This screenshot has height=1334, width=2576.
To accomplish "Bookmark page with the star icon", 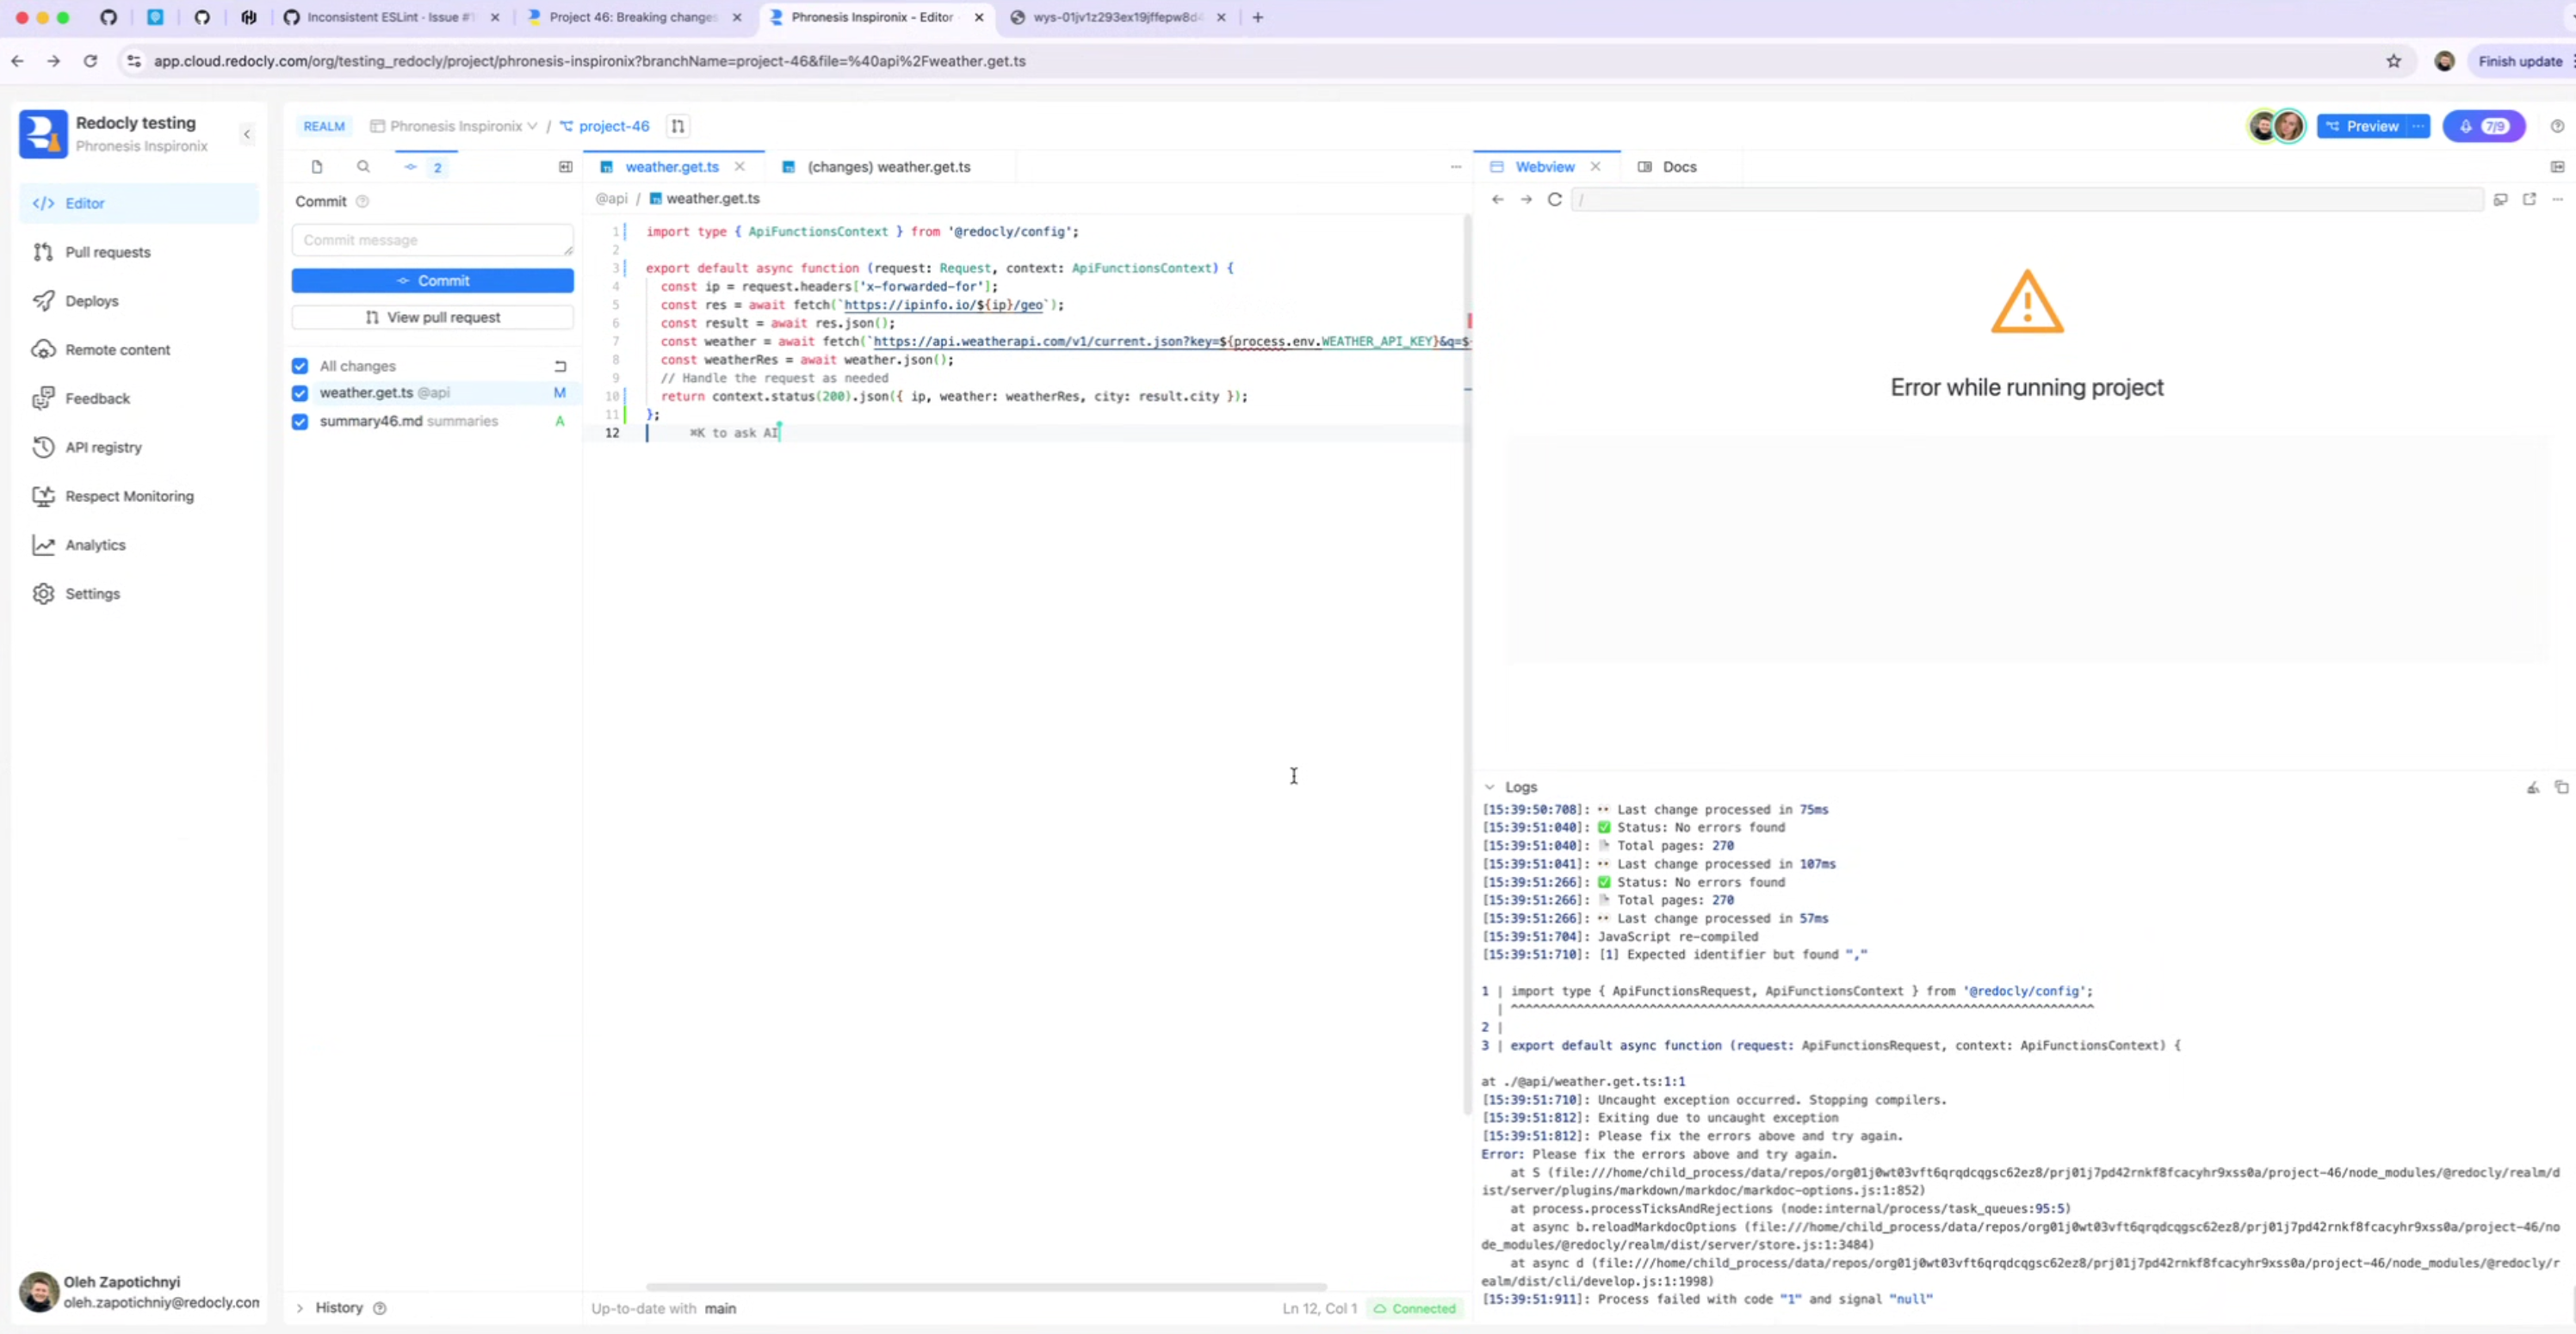I will click(2394, 61).
